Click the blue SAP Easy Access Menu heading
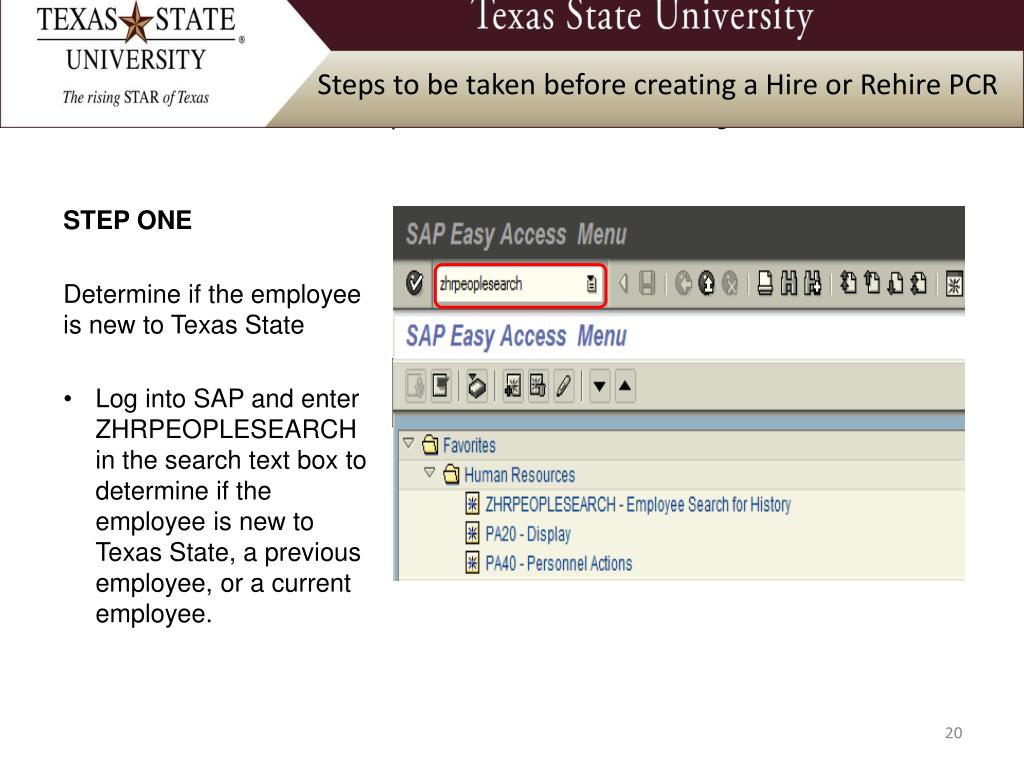This screenshot has width=1024, height=768. [516, 336]
